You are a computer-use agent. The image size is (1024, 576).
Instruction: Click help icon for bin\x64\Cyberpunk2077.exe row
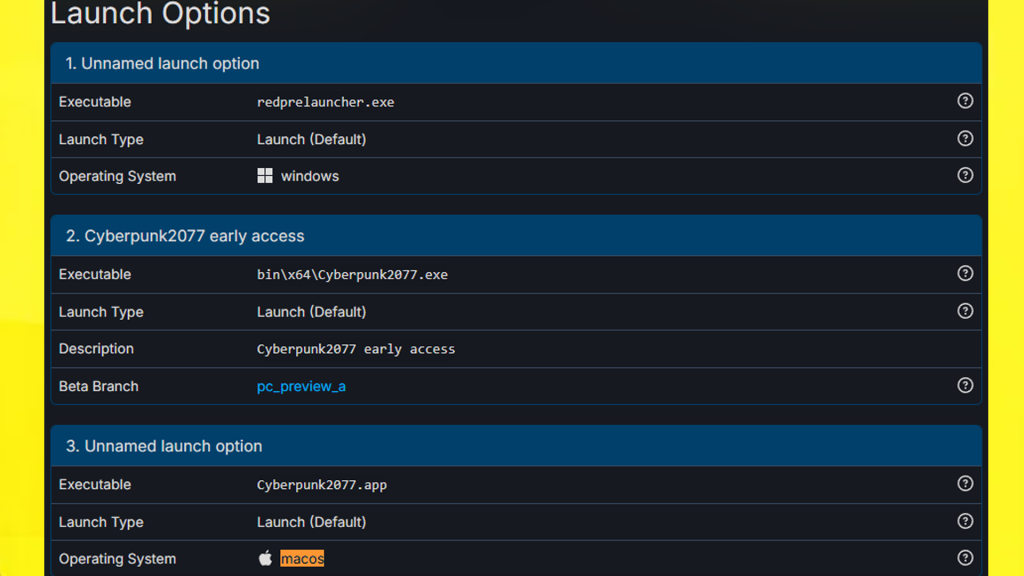[x=965, y=274]
